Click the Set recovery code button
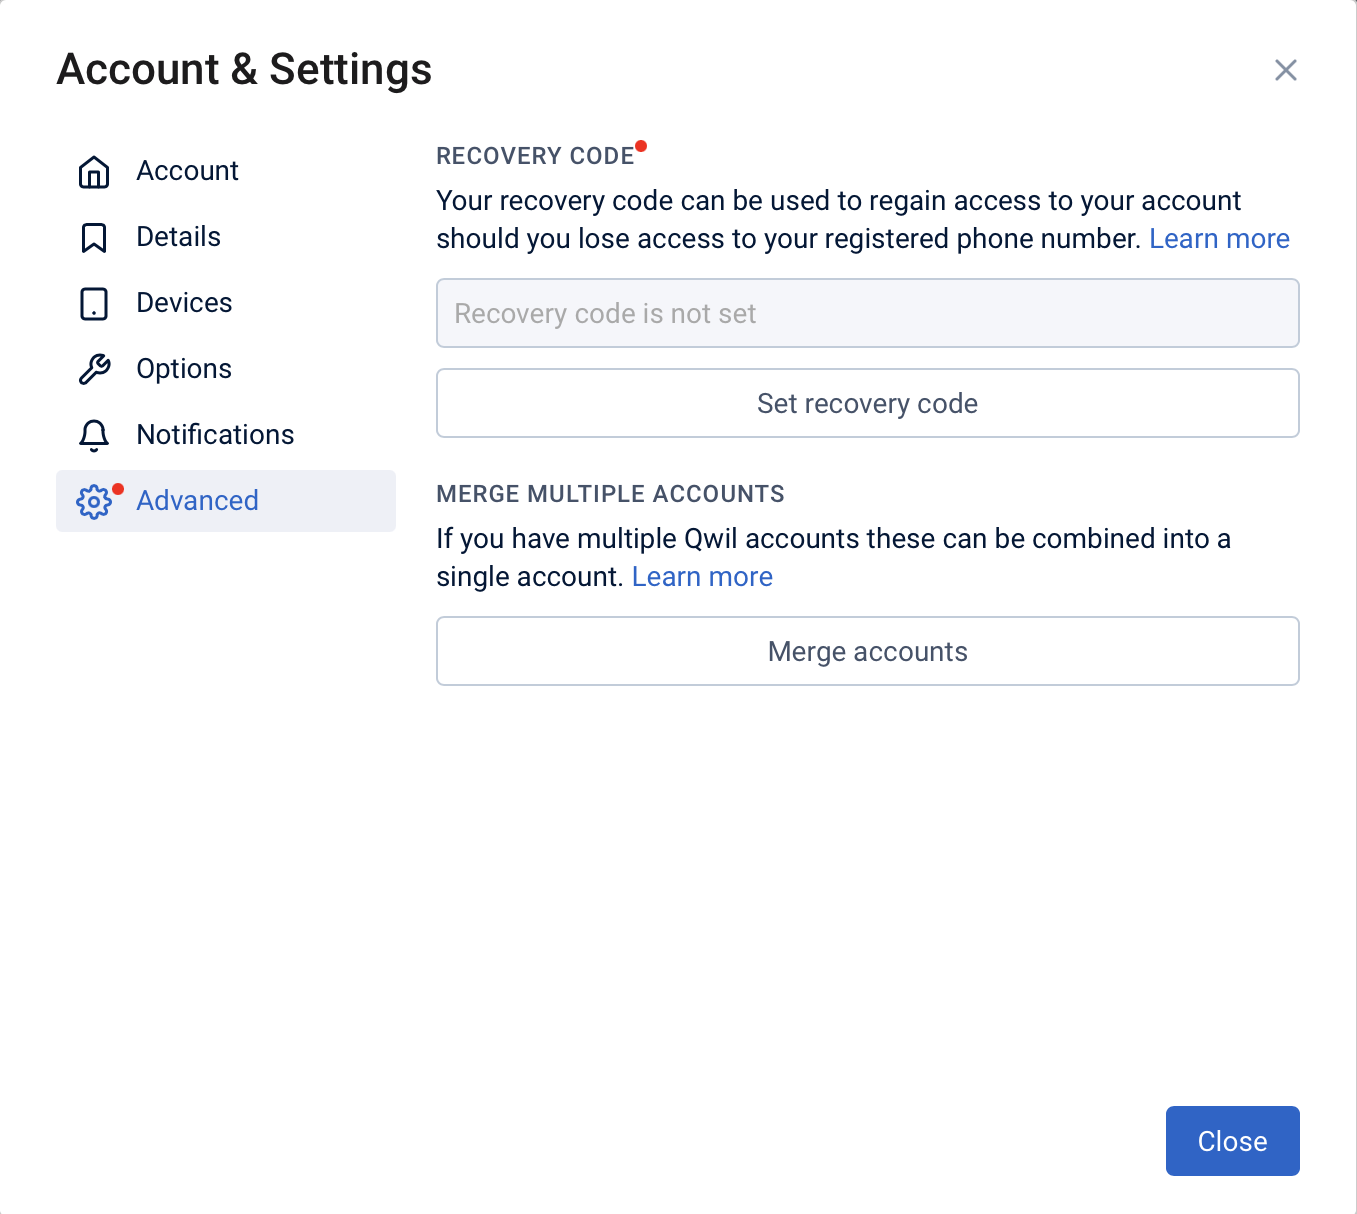The image size is (1357, 1214). tap(868, 403)
